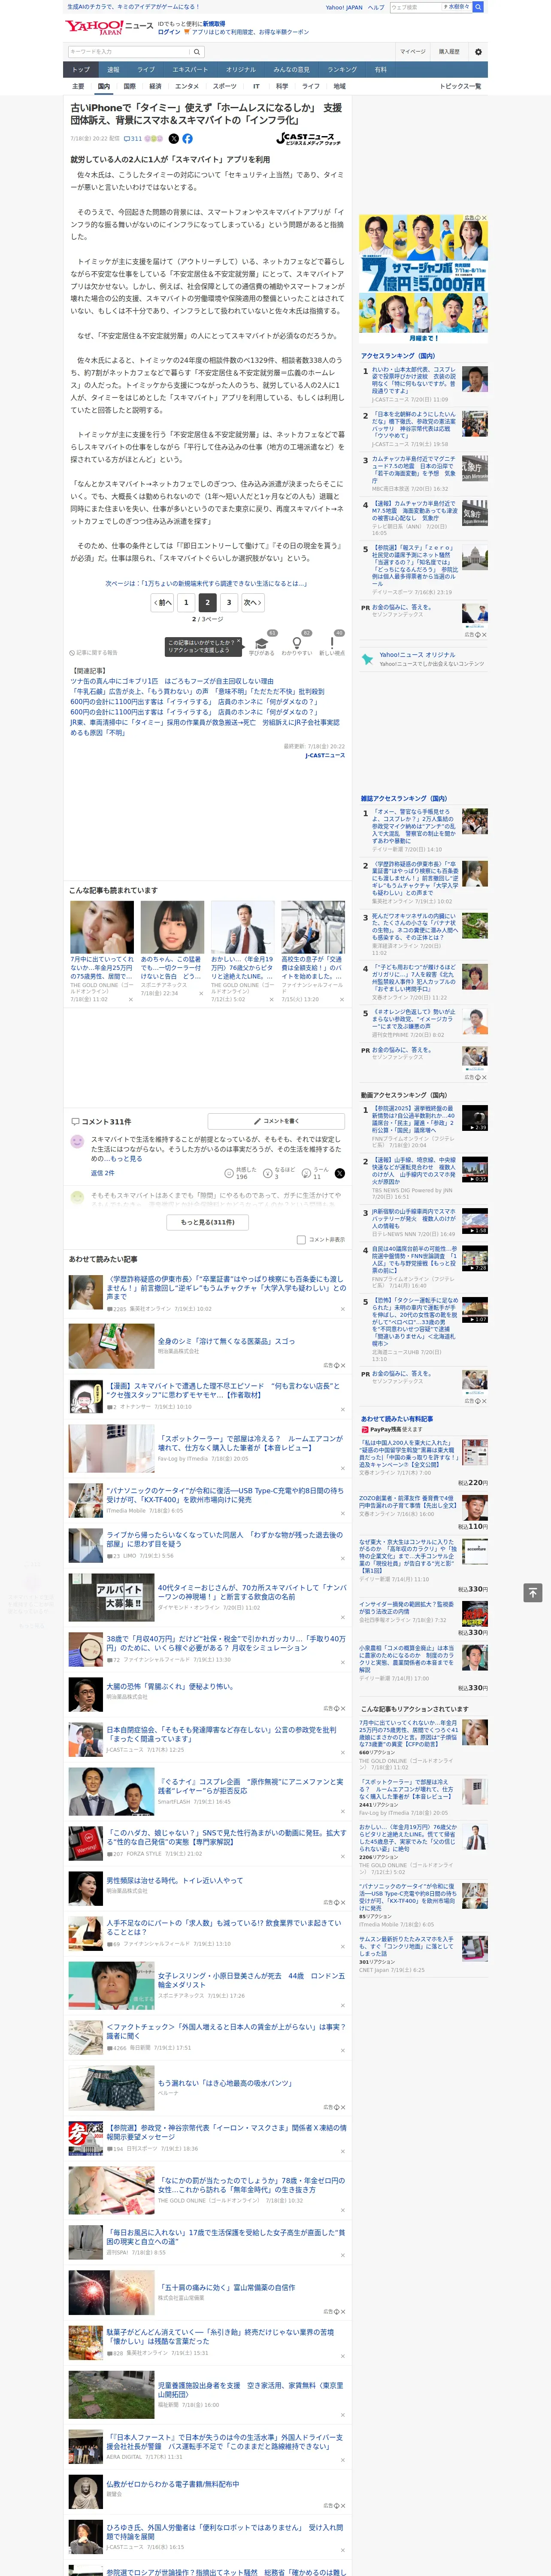Click J-CASTニュース source link below article
The width and height of the screenshot is (551, 2576).
pyautogui.click(x=324, y=756)
